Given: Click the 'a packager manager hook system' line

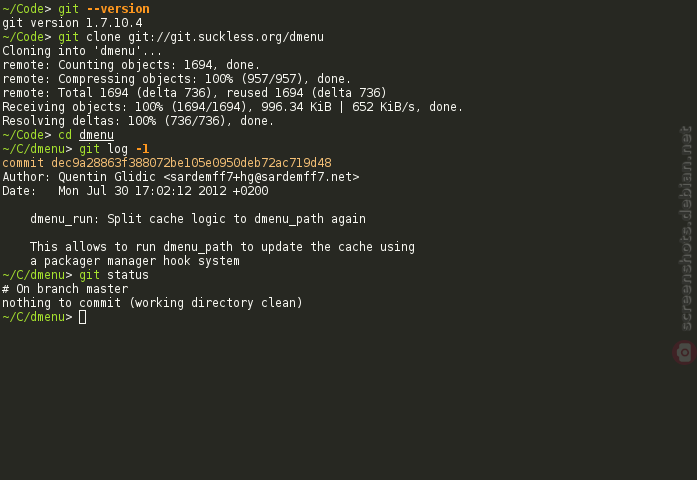Looking at the screenshot, I should pyautogui.click(x=135, y=261).
